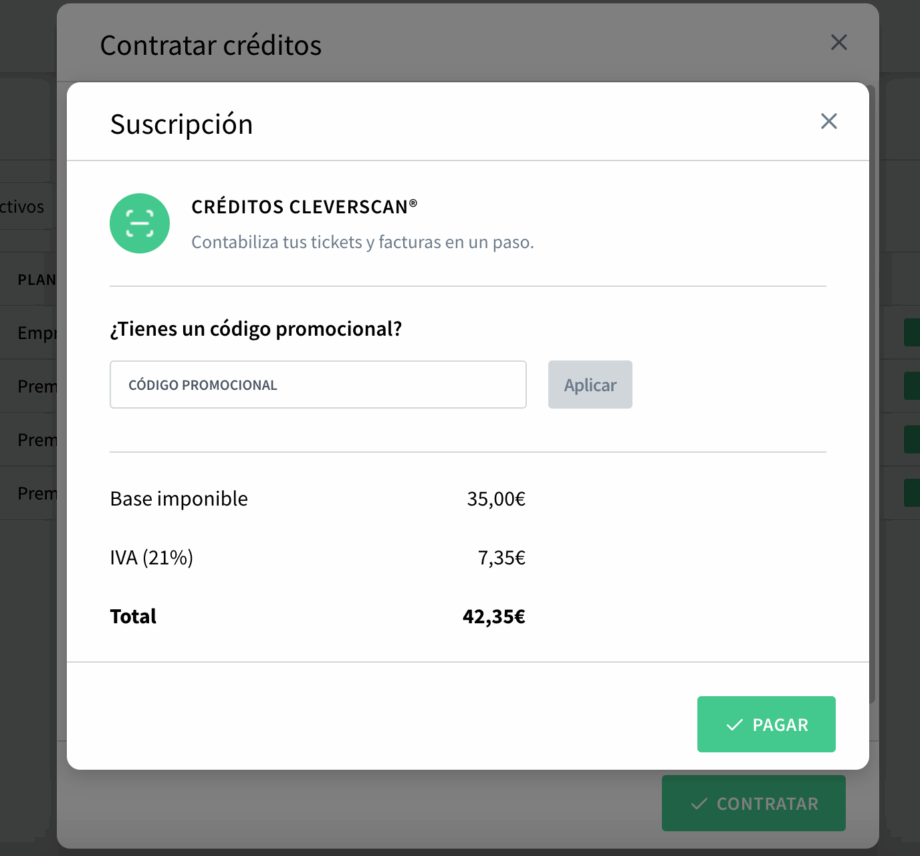Image resolution: width=920 pixels, height=856 pixels.
Task: Click the Base imponible amount 35,00€
Action: tap(496, 499)
